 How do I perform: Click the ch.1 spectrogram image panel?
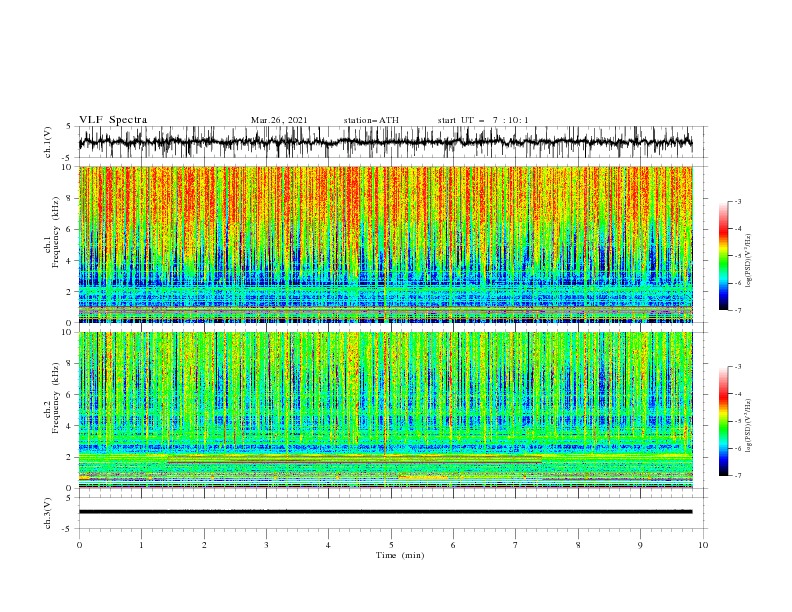pos(385,244)
